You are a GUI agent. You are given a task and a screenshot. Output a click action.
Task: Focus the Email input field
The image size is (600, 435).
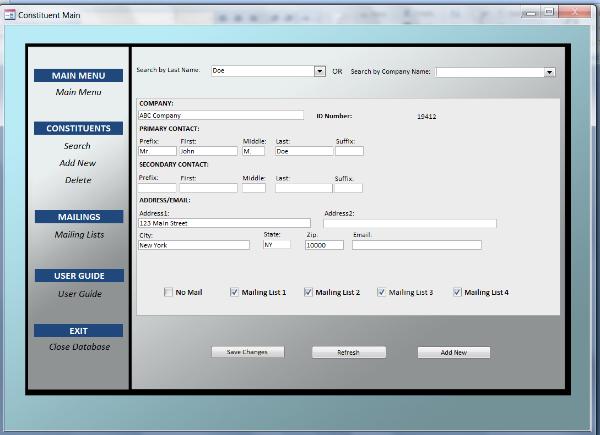click(416, 245)
